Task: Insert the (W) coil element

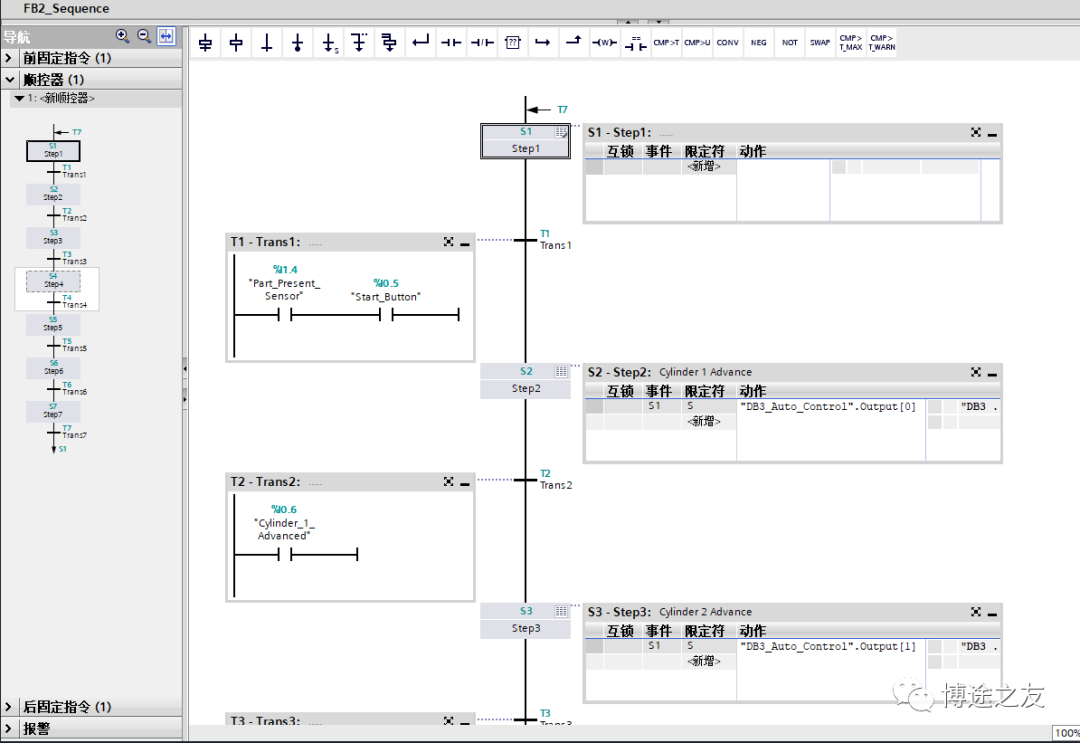Action: point(604,43)
